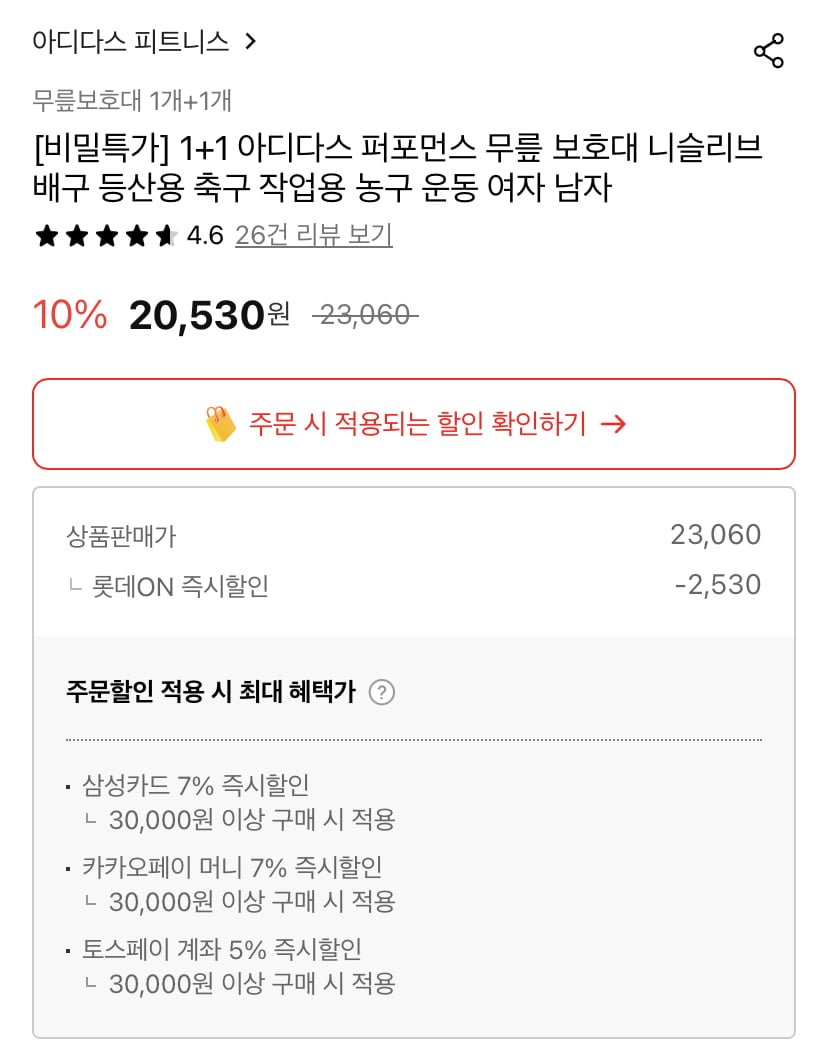This screenshot has height=1052, width=828.
Task: Tap the share icon
Action: (x=768, y=52)
